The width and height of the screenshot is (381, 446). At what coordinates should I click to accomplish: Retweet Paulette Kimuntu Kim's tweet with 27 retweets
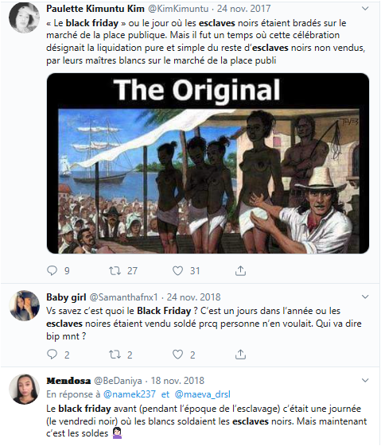click(x=115, y=270)
